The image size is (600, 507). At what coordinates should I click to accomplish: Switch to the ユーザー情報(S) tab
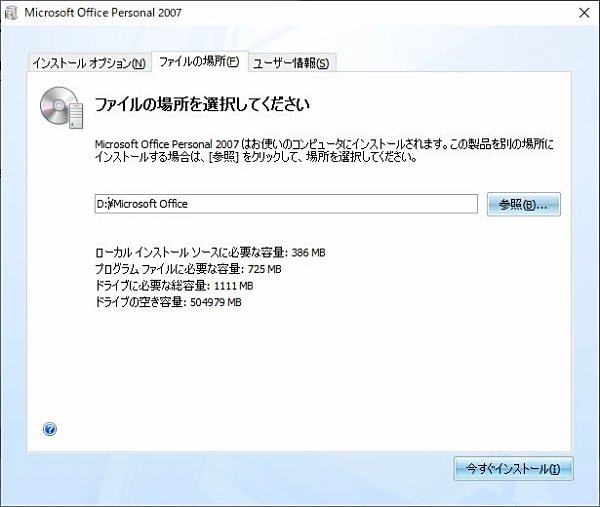292,62
